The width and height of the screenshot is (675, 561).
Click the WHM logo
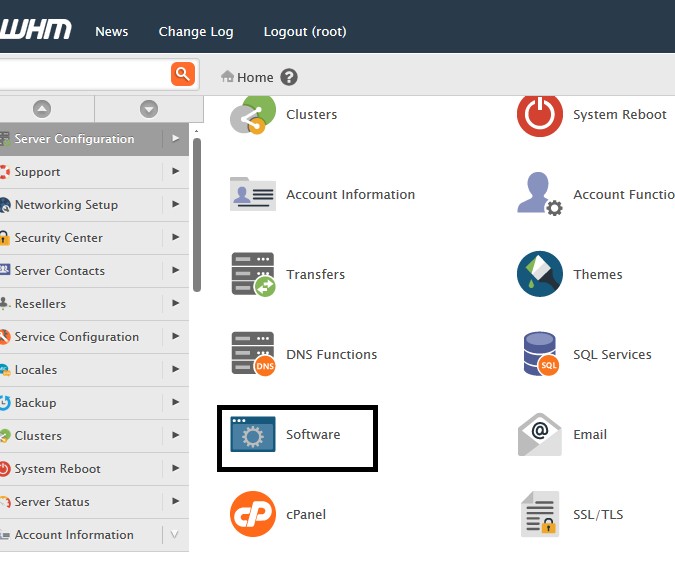pyautogui.click(x=36, y=30)
